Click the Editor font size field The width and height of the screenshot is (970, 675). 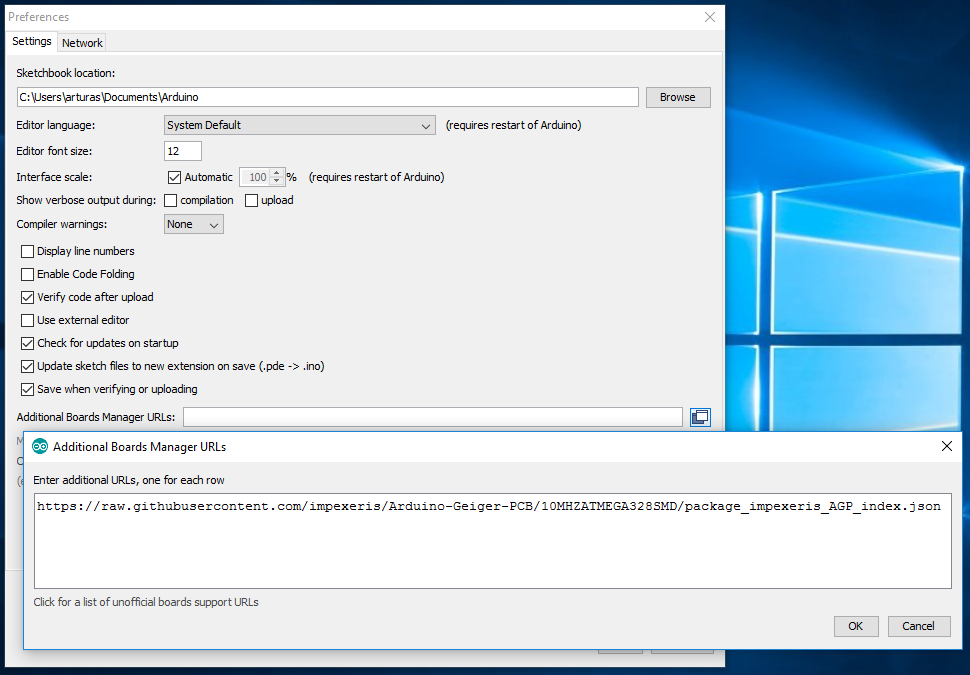pyautogui.click(x=182, y=151)
